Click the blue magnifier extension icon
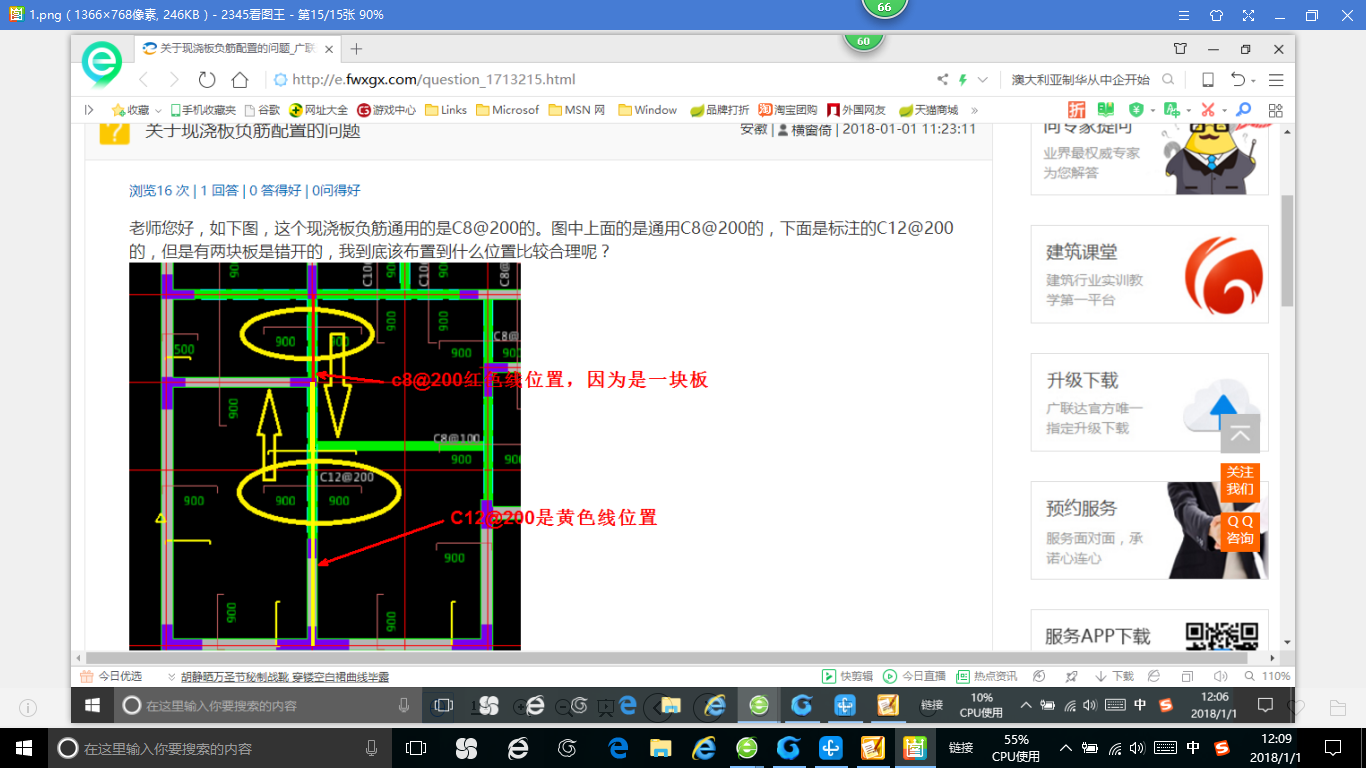The width and height of the screenshot is (1366, 768). tap(1244, 110)
